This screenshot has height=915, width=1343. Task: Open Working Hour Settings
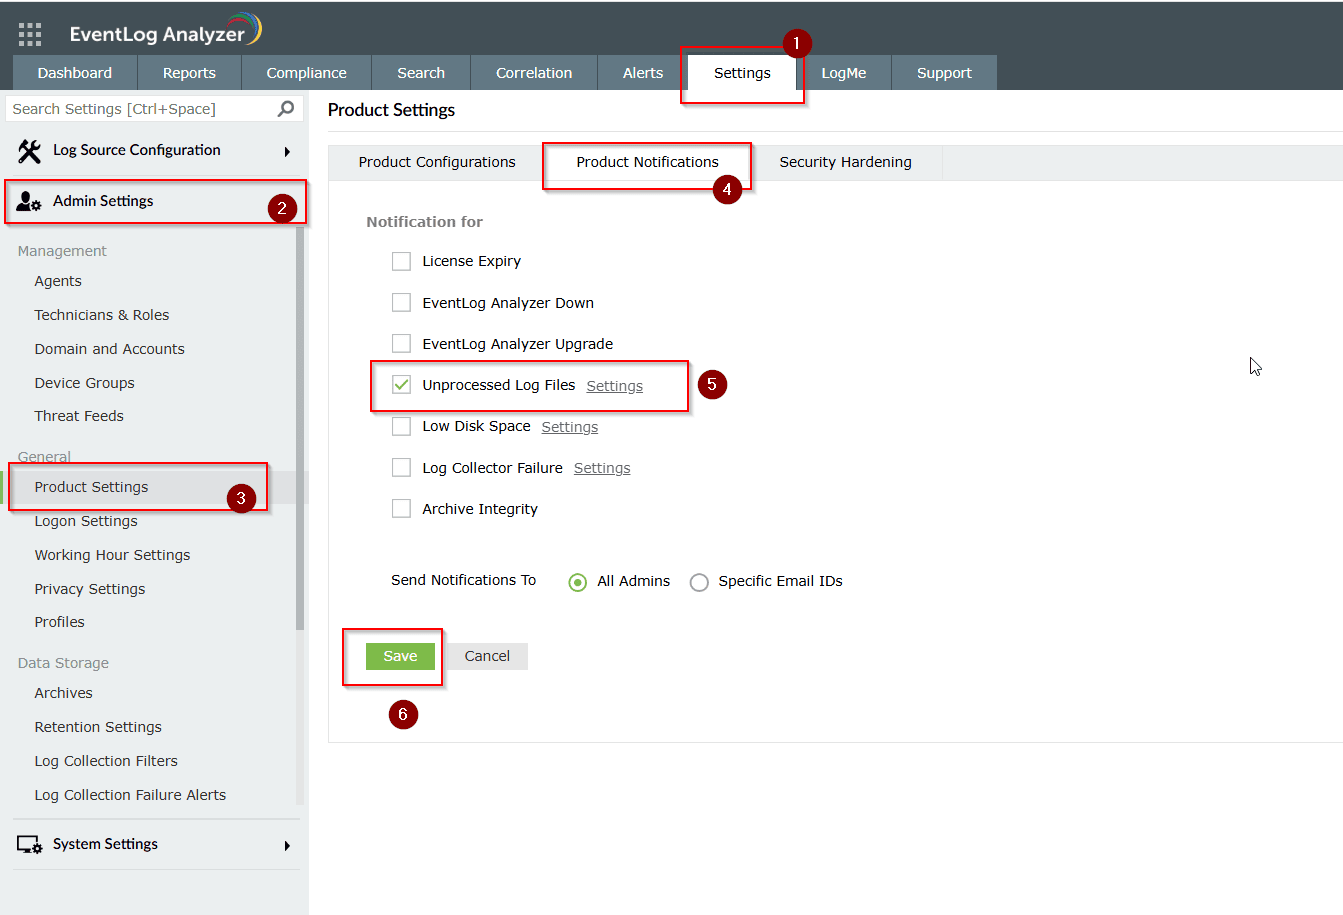coord(112,555)
